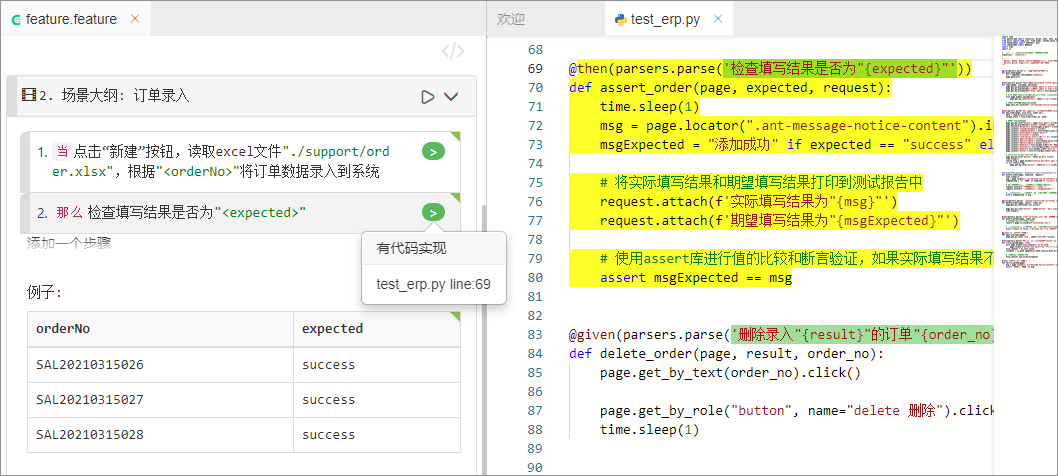This screenshot has height=476, width=1058.
Task: Click page.get_by_text(order_no).click() line
Action: [x=730, y=372]
